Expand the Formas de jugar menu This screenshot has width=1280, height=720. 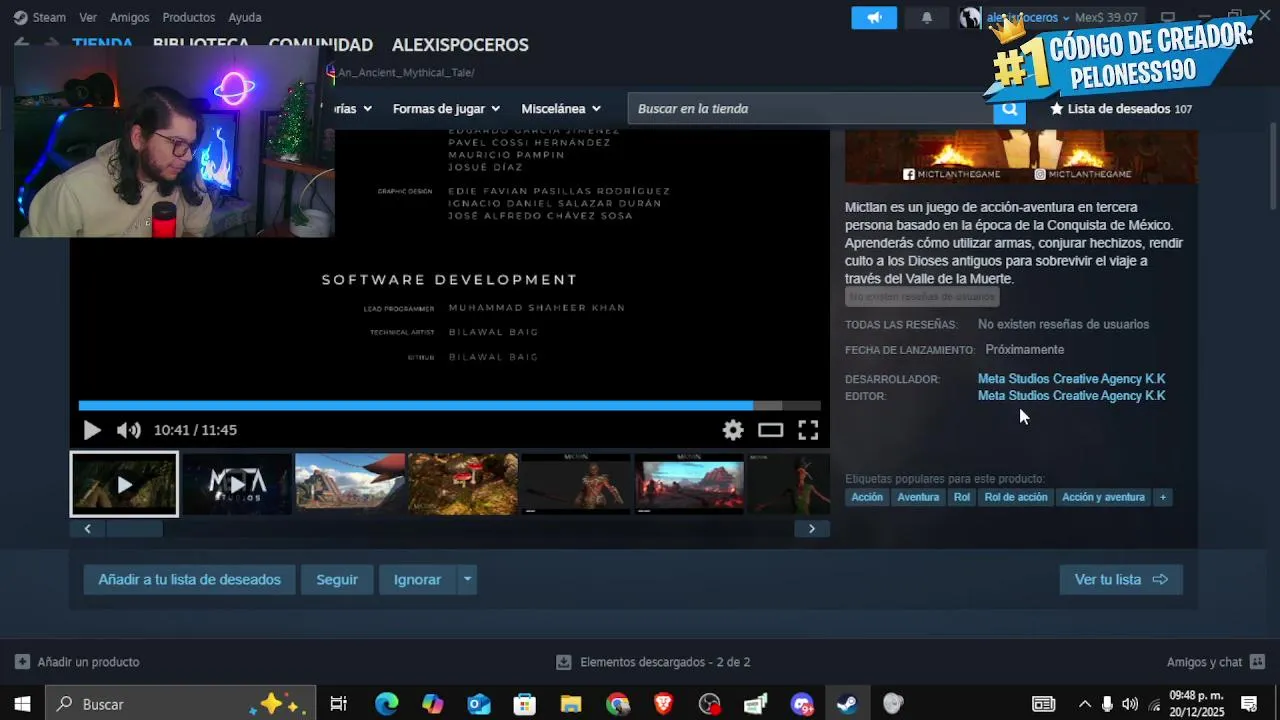446,108
